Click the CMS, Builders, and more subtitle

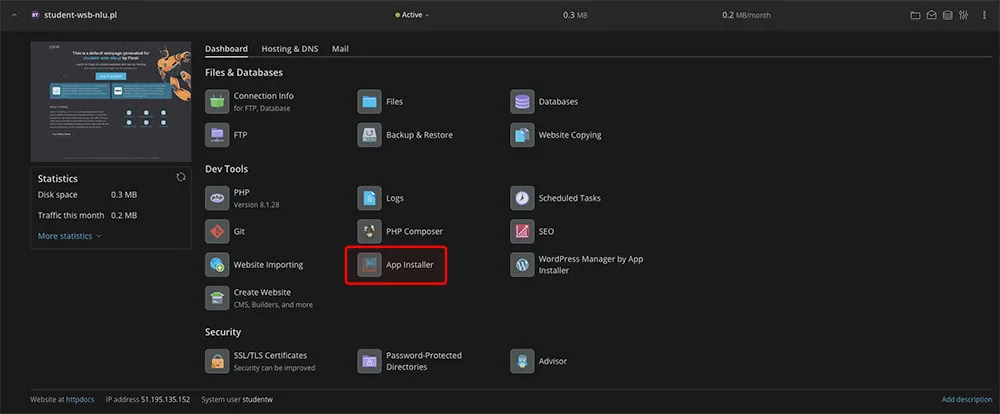(273, 305)
